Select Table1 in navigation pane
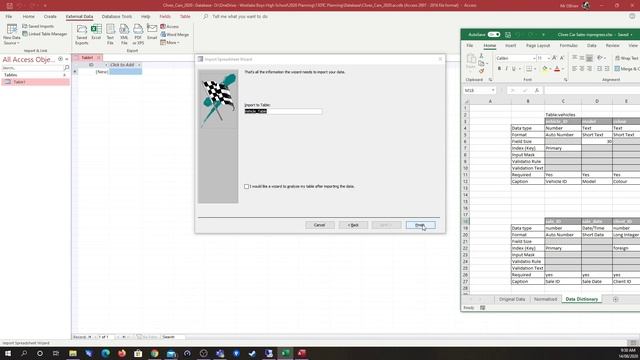640x360 pixels. click(x=36, y=82)
